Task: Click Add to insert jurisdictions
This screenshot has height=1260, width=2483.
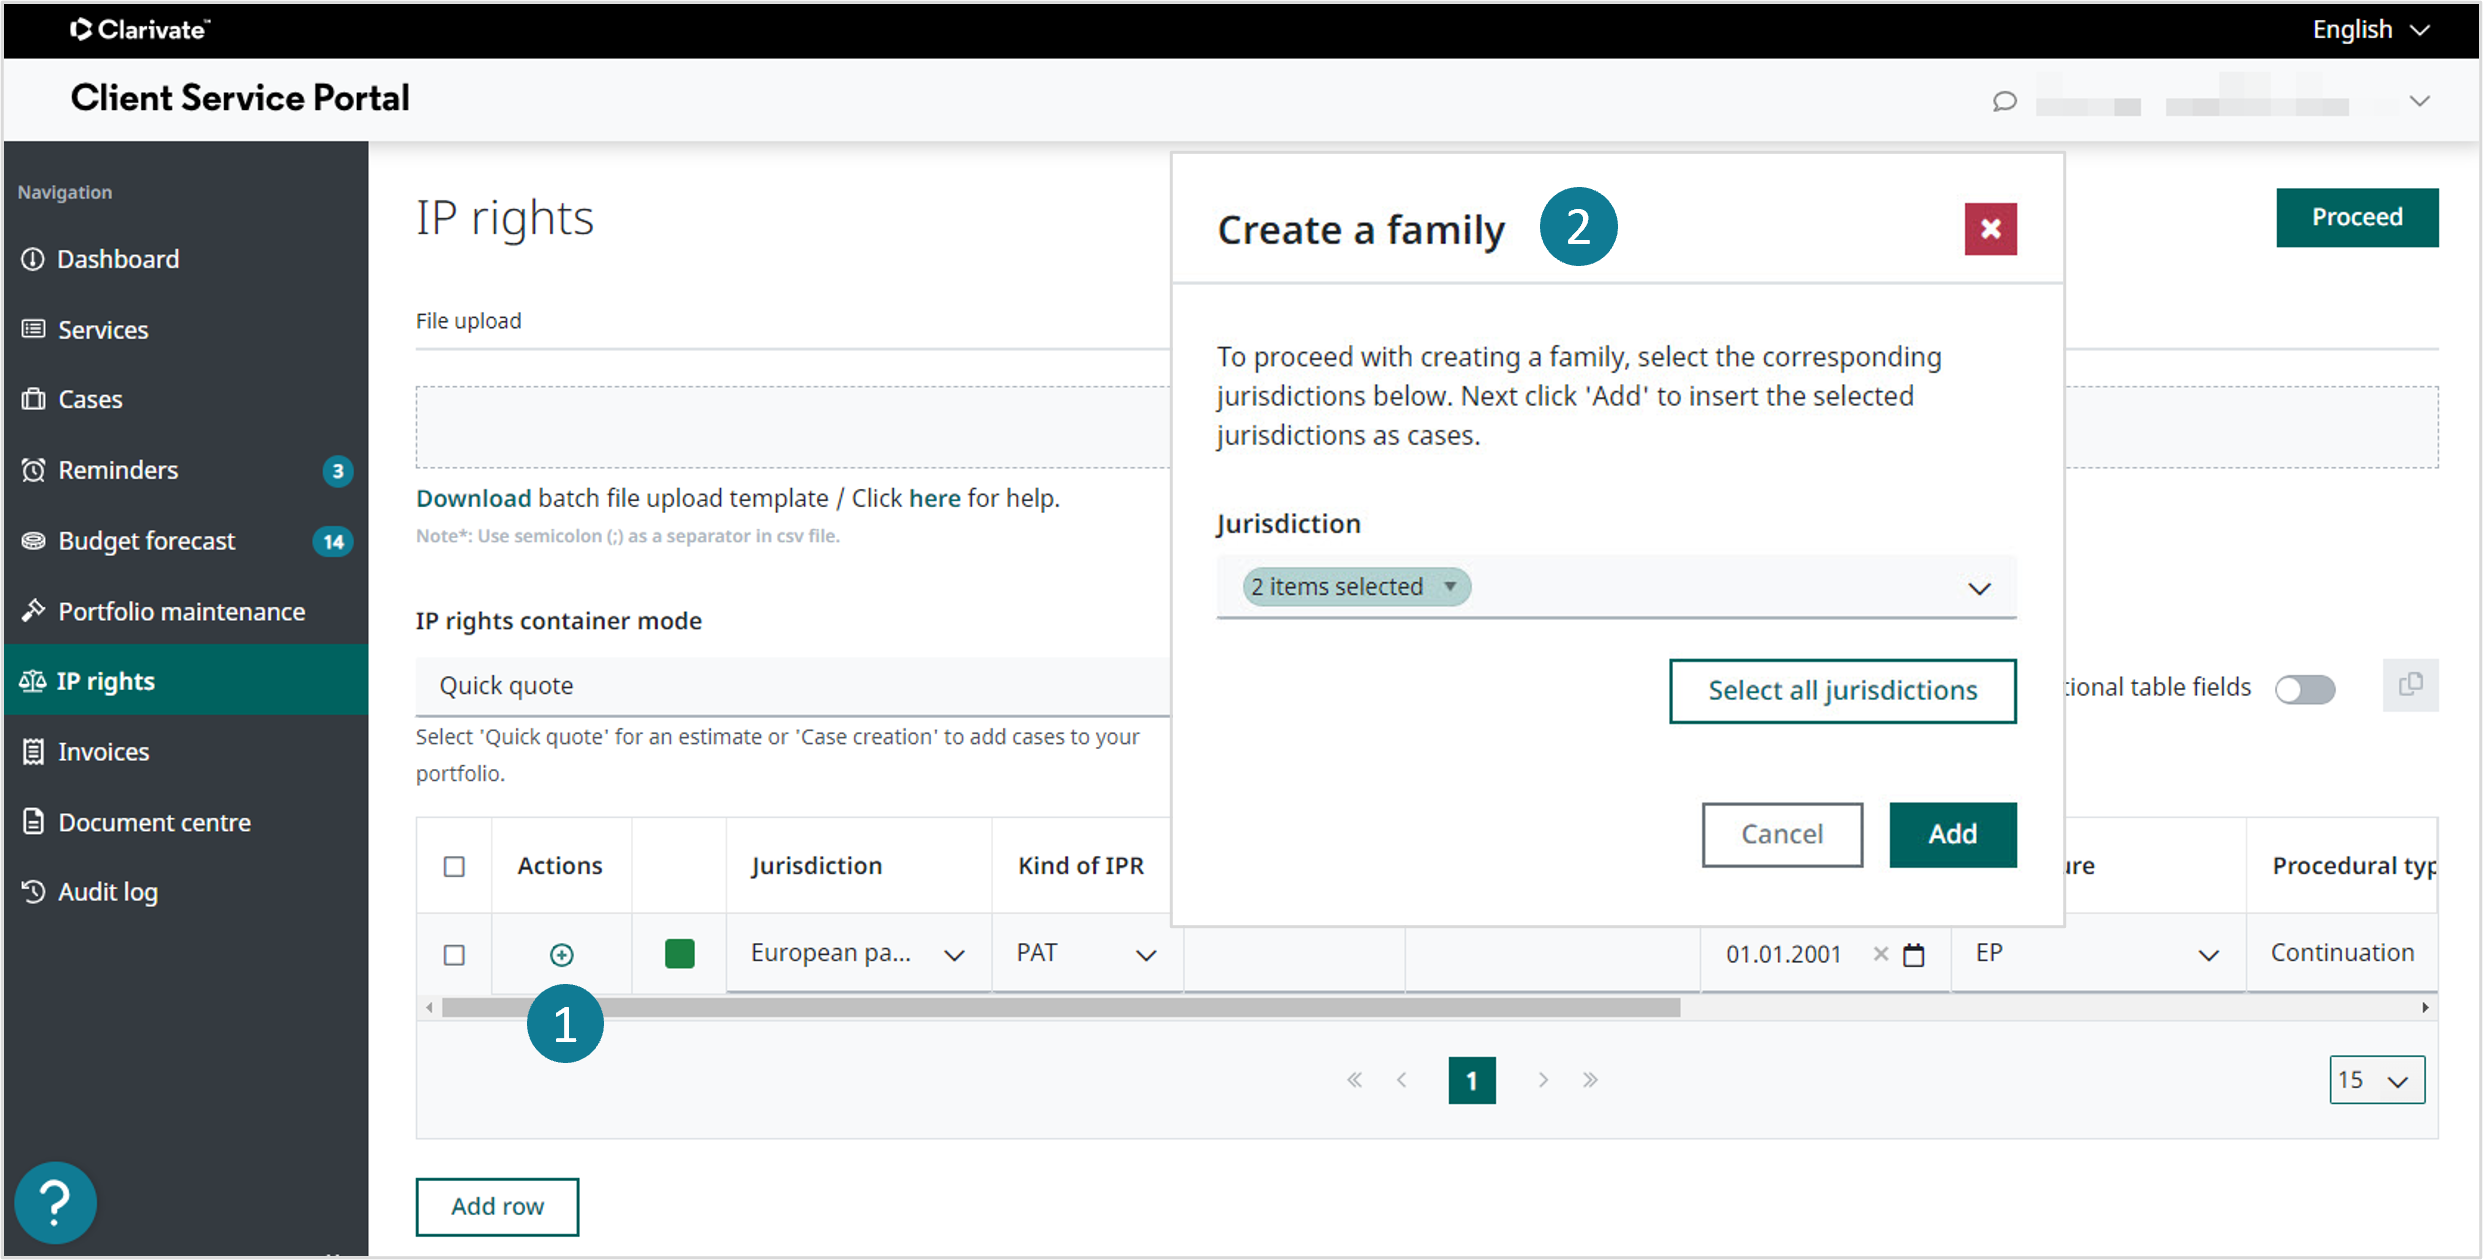Action: (1952, 834)
